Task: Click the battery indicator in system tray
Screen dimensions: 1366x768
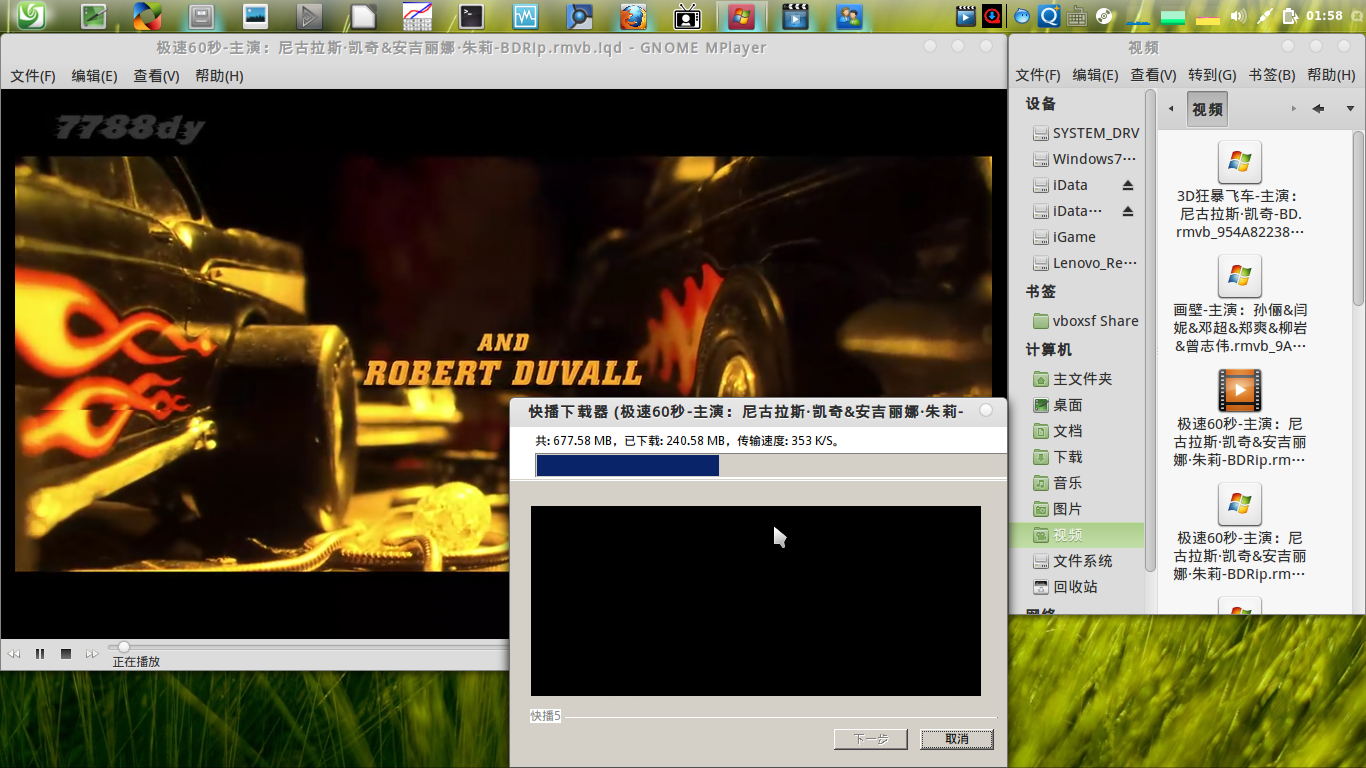Action: [x=1290, y=15]
